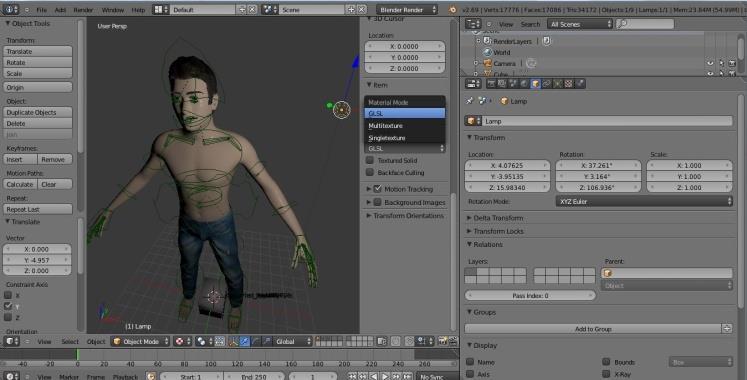Delete current scene with X icon

pos(362,10)
